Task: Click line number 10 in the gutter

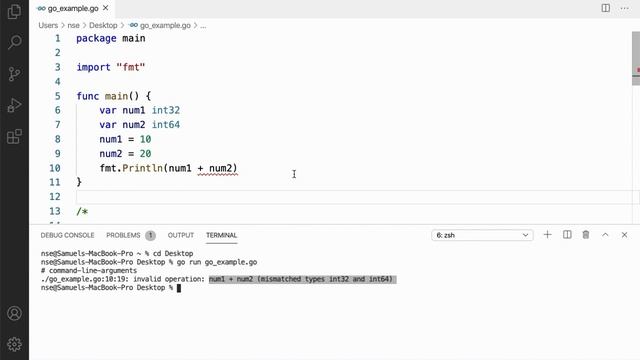Action: click(x=55, y=168)
